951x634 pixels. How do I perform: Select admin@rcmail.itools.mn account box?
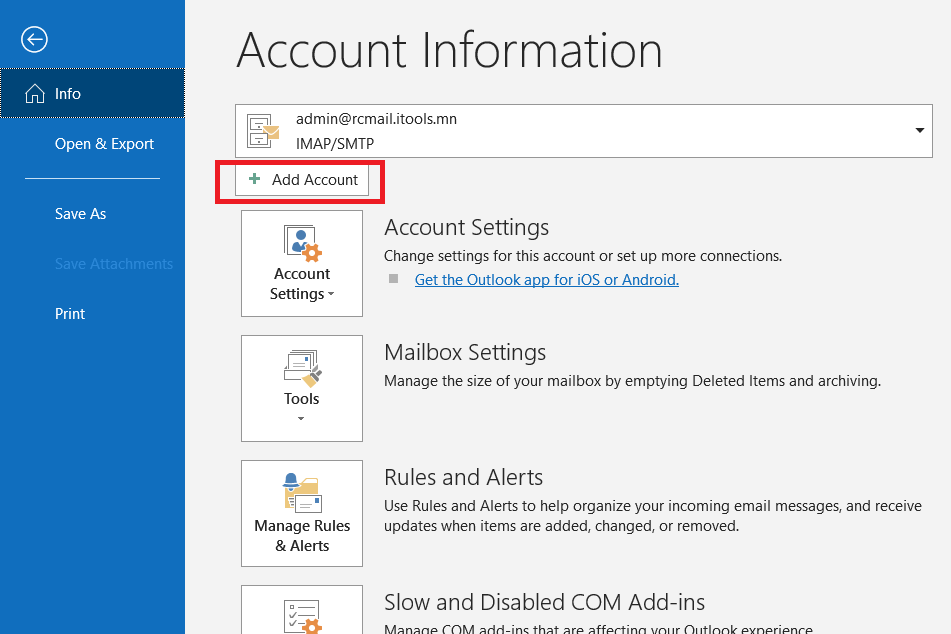583,131
